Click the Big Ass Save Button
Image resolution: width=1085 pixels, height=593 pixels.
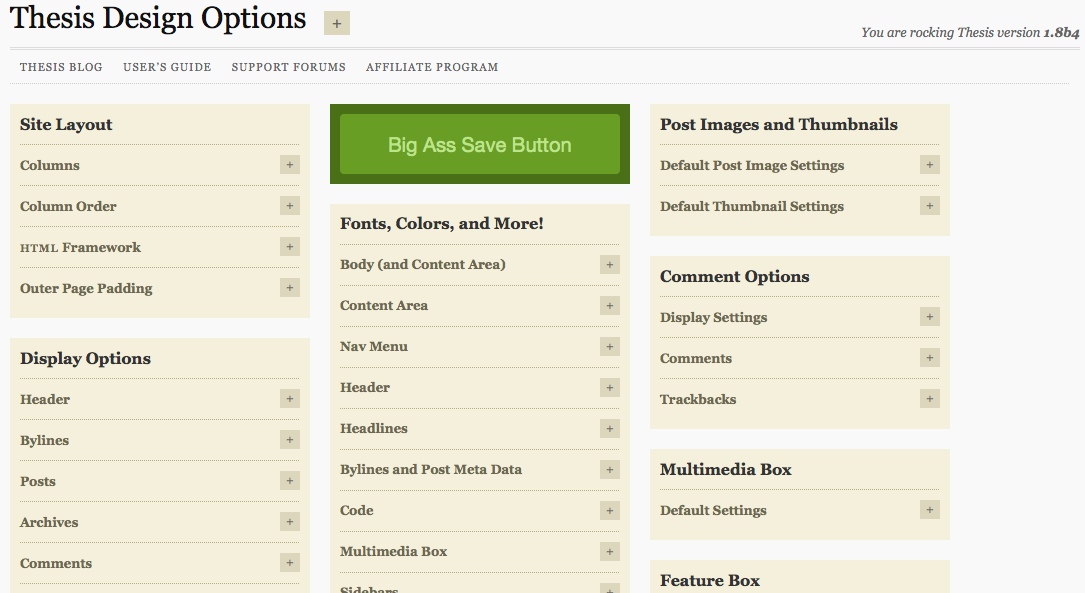(x=480, y=144)
